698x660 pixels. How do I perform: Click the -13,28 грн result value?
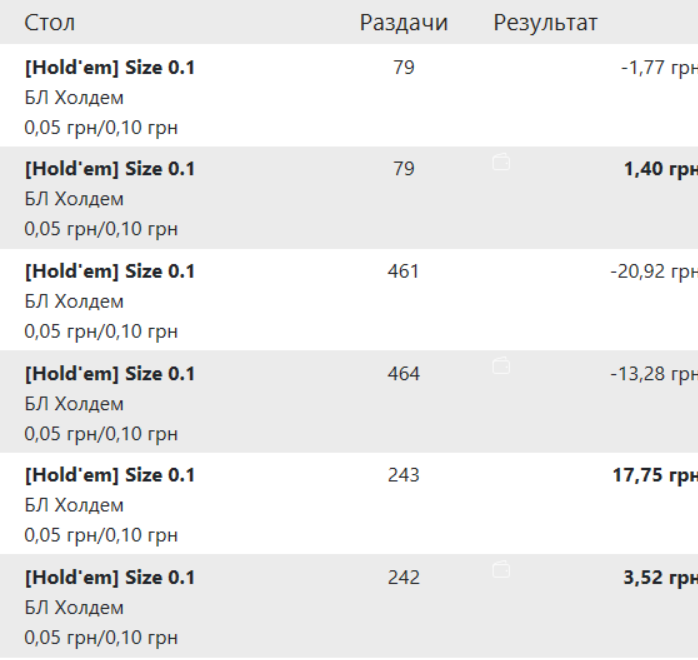(654, 374)
